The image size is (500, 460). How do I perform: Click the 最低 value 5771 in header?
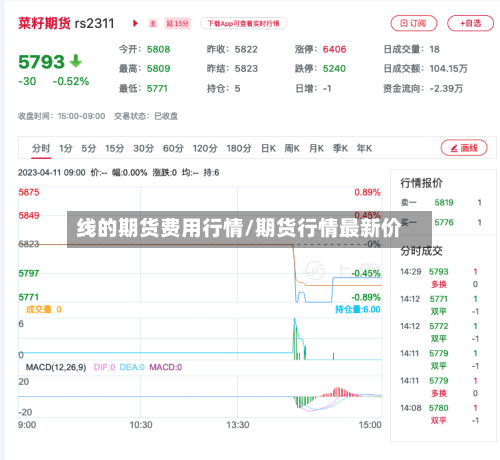click(x=157, y=89)
